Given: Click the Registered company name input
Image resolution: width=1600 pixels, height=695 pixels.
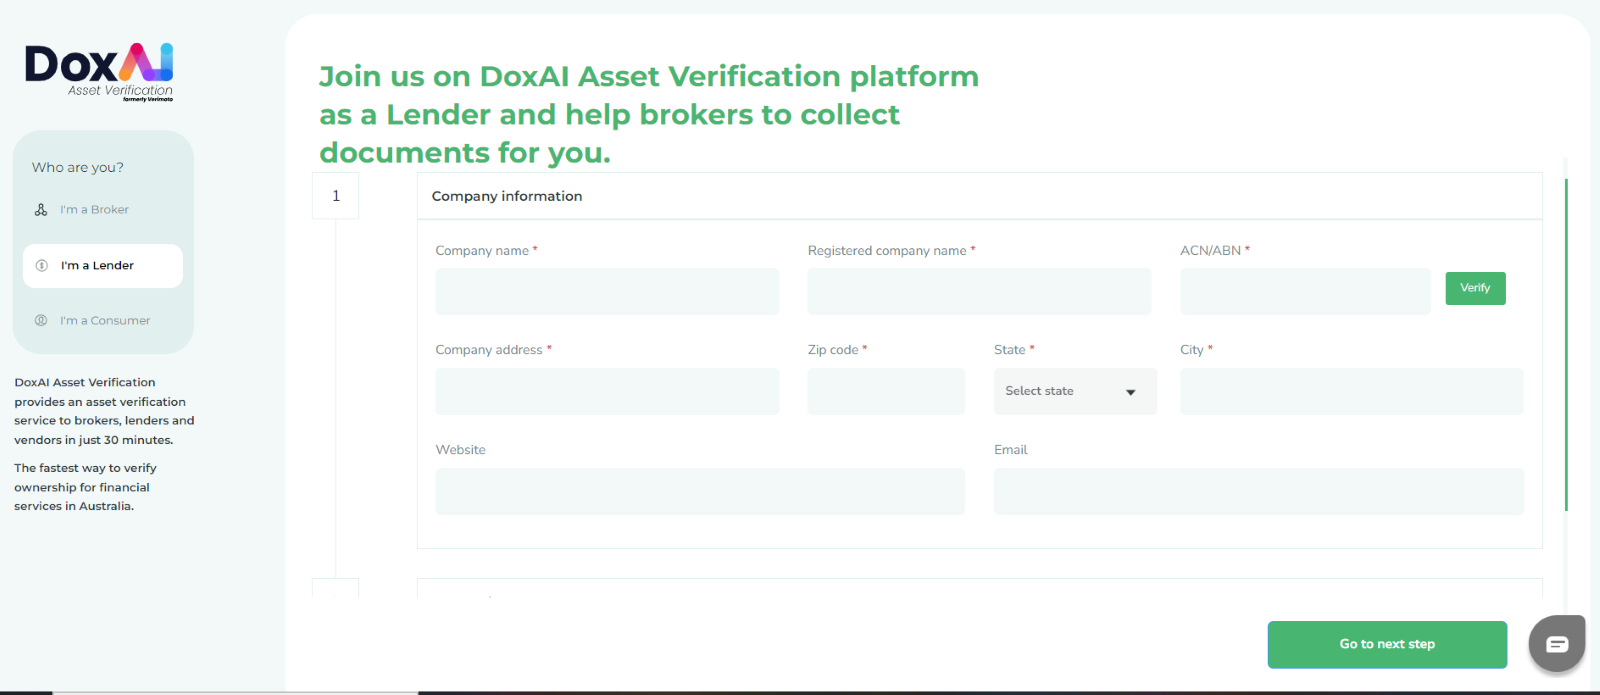Looking at the screenshot, I should 979,291.
